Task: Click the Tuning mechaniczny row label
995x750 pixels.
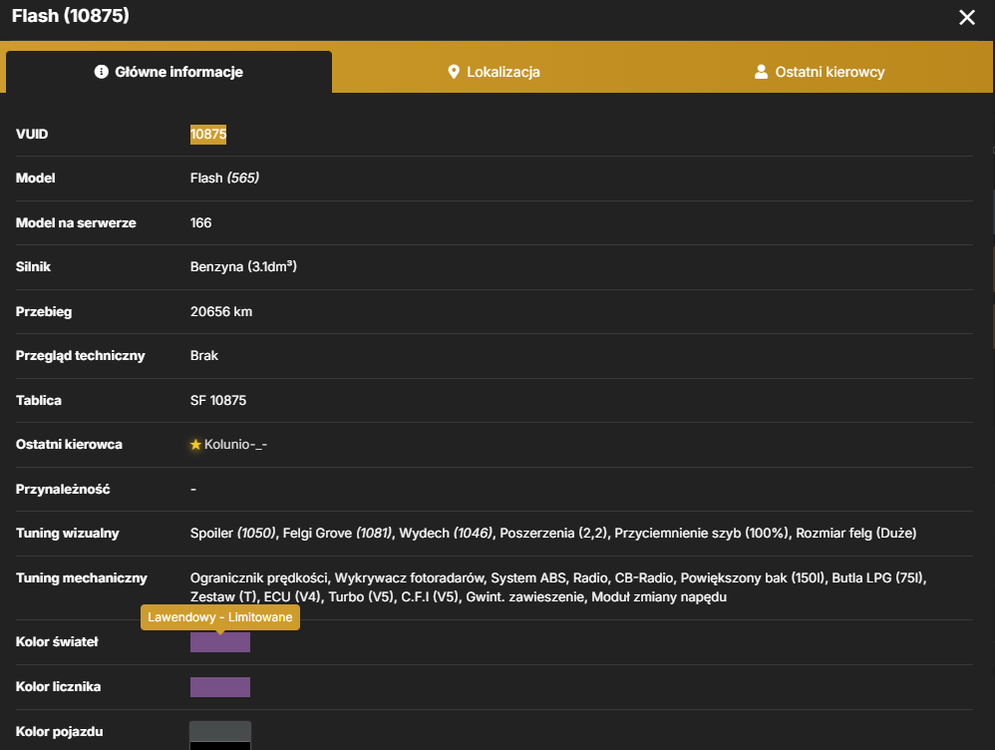Action: (x=81, y=578)
